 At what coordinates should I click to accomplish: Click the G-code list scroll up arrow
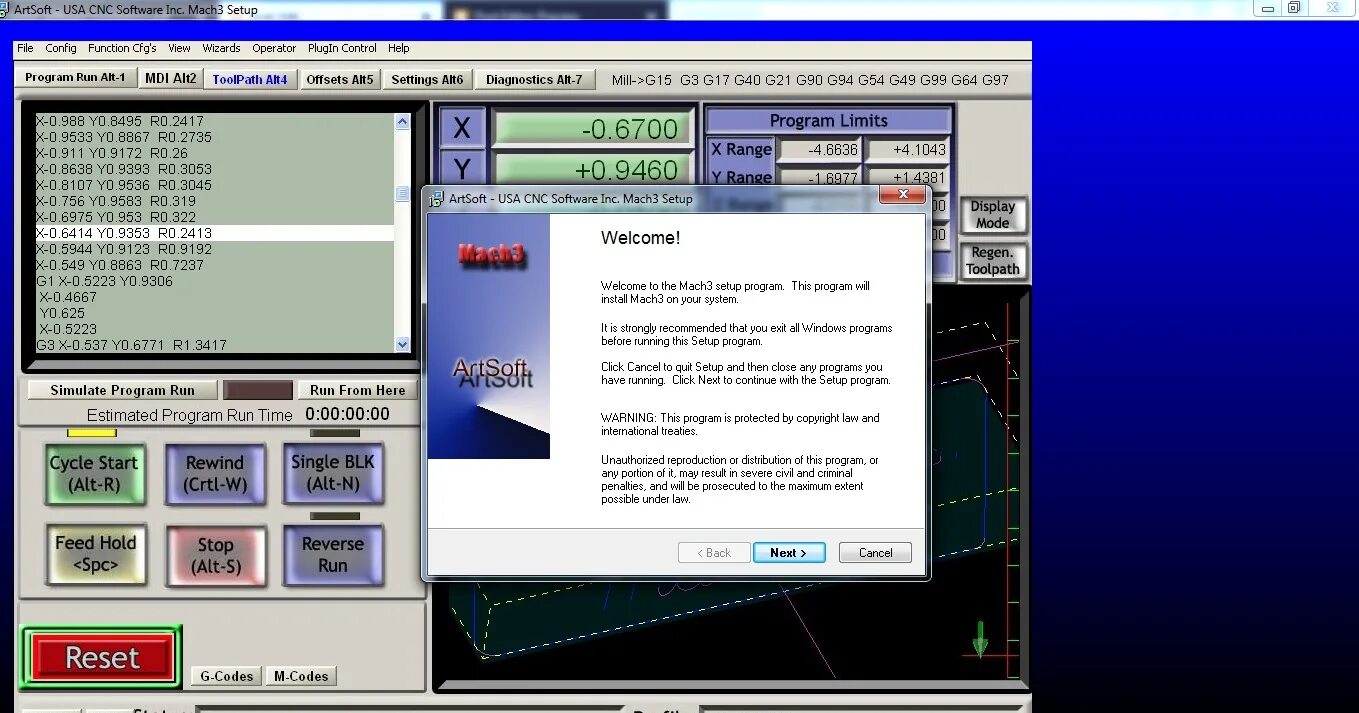402,122
